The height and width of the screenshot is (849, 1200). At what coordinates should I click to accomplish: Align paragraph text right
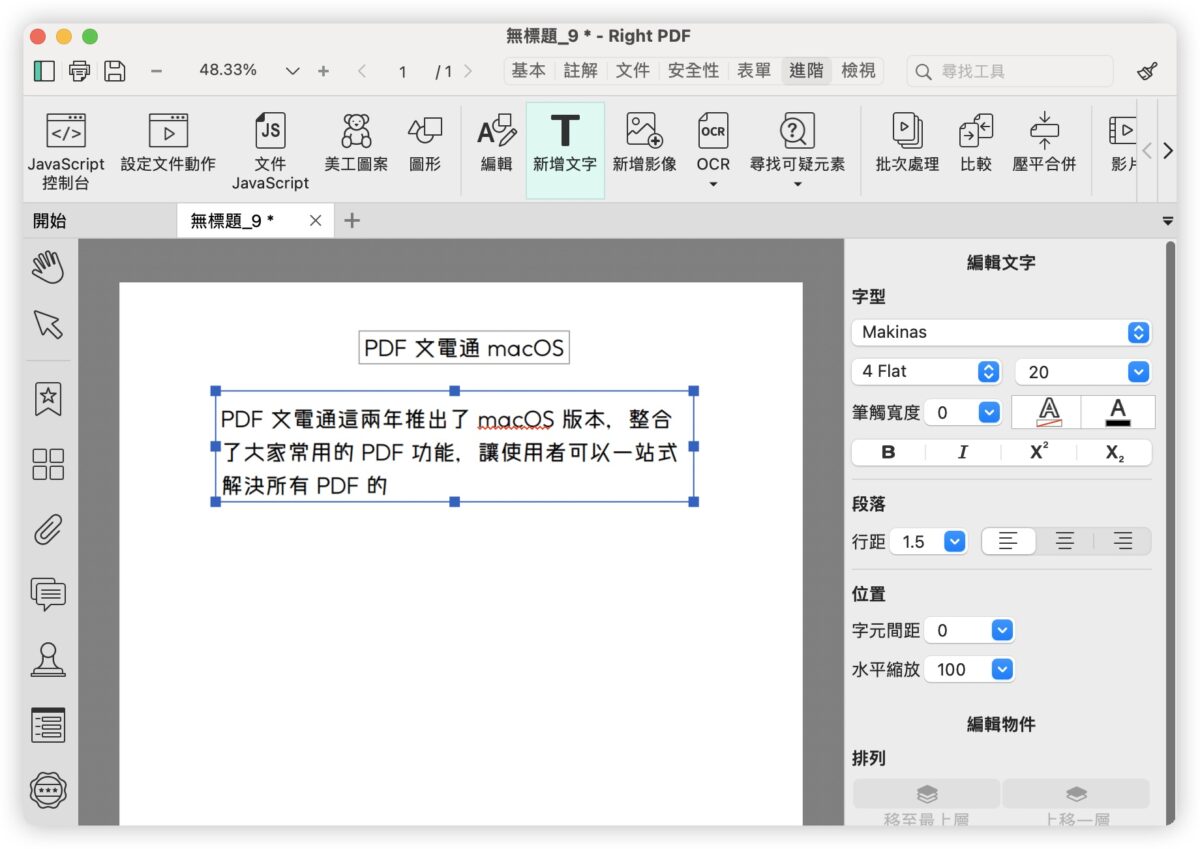[x=1123, y=541]
